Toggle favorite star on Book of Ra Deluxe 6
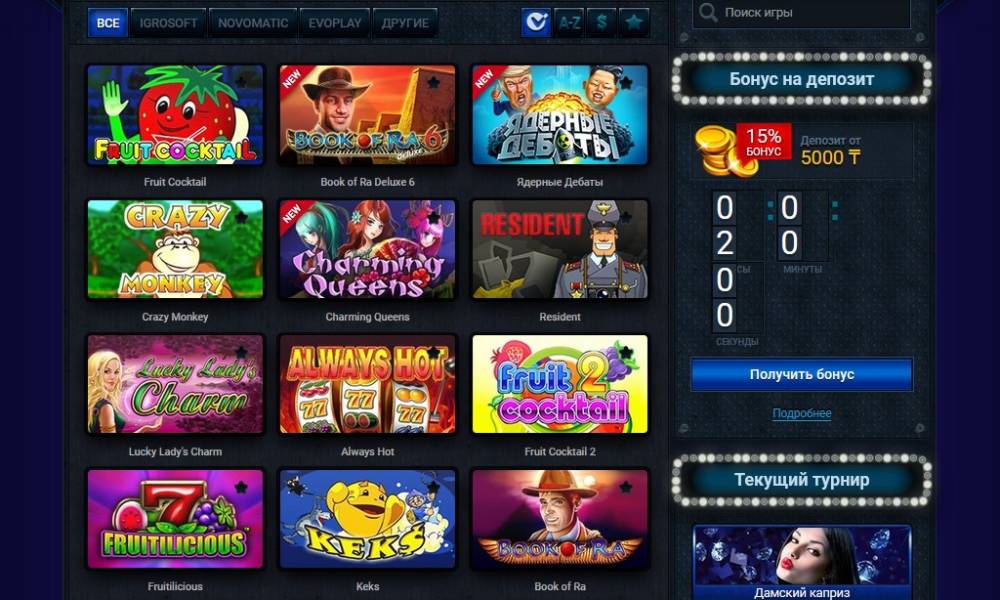Viewport: 1000px width, 600px height. pyautogui.click(x=434, y=82)
